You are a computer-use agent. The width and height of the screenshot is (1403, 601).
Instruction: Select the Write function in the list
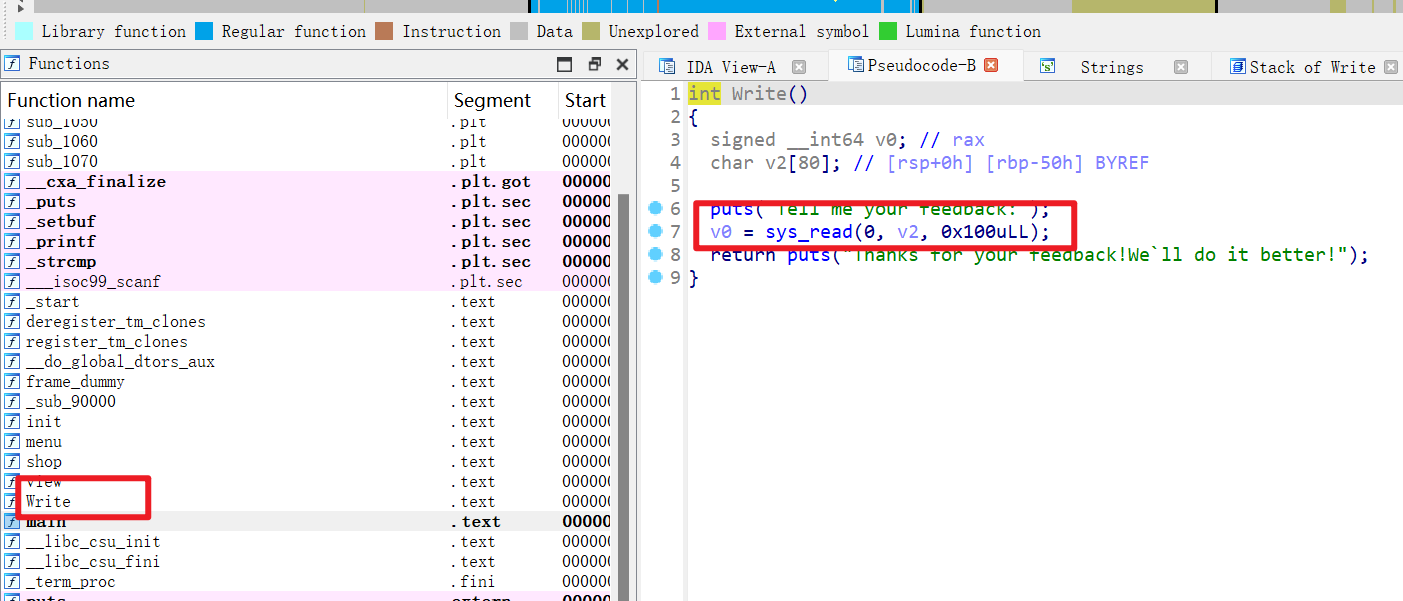48,502
